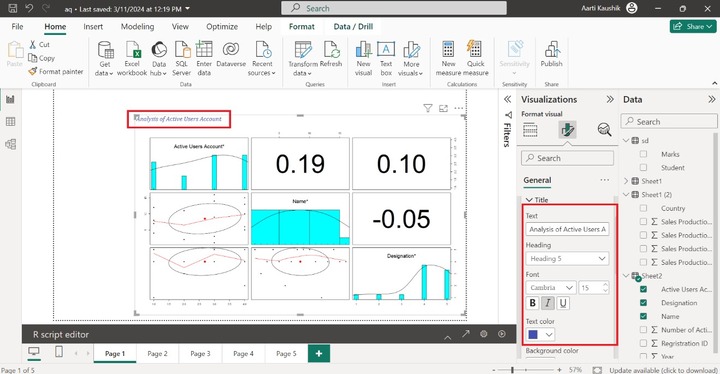Click Bold button for title
720x374 pixels.
click(533, 303)
